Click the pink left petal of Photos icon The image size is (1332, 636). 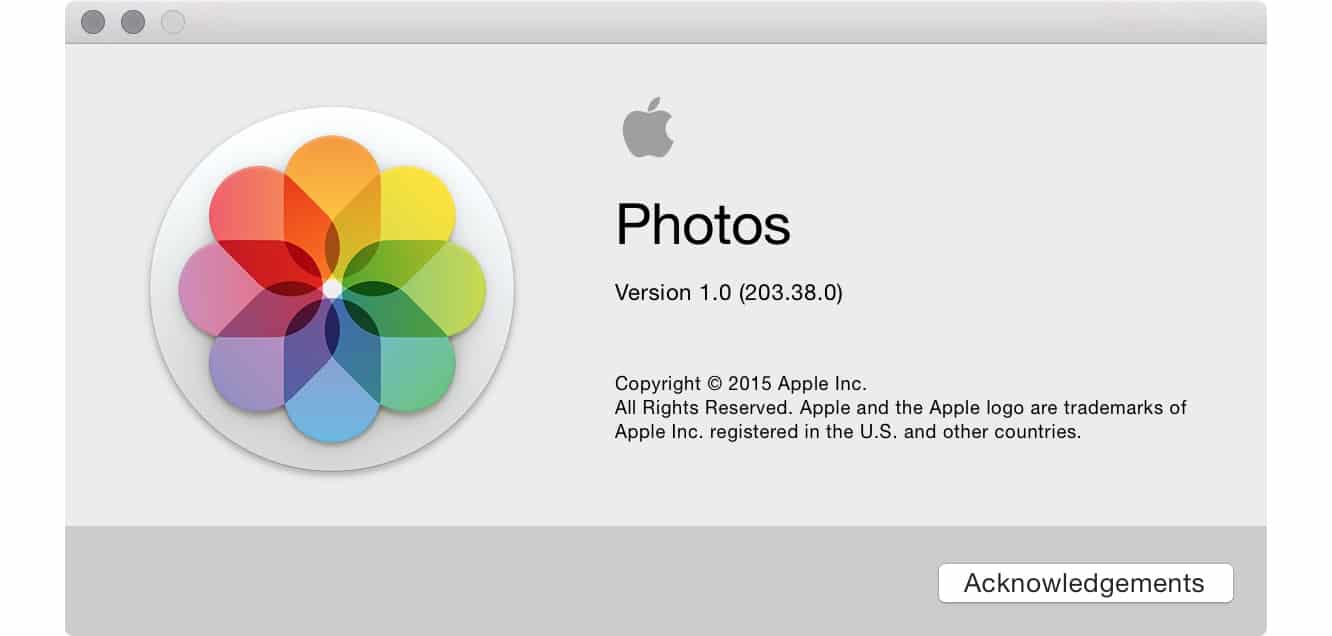tap(214, 289)
